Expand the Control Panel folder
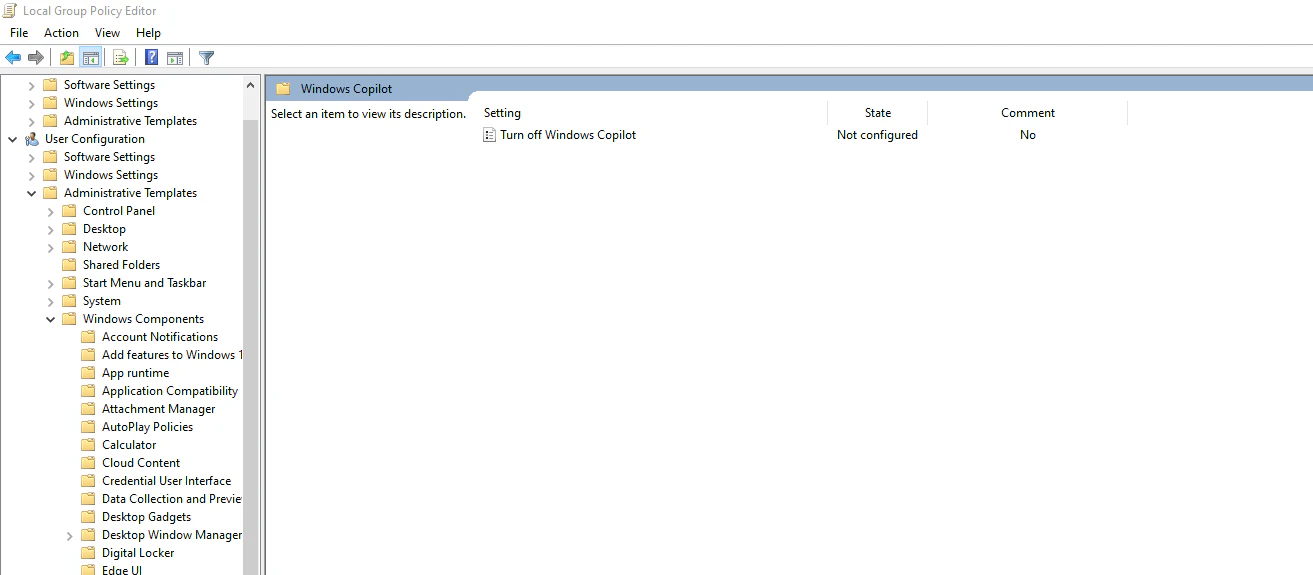 (x=50, y=211)
